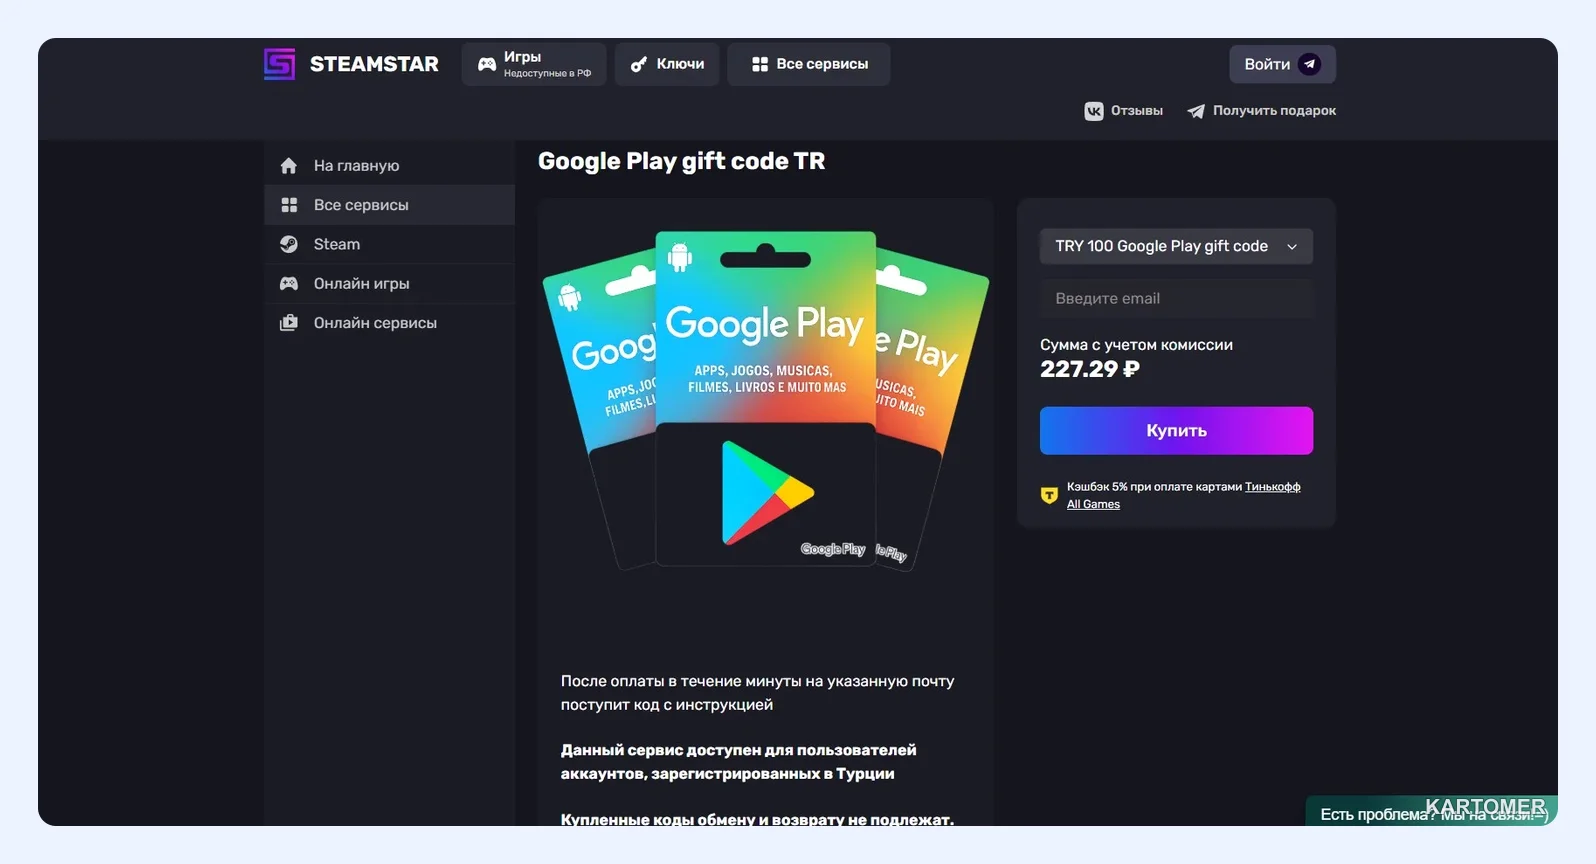Go to На главную in the sidebar

[389, 166]
